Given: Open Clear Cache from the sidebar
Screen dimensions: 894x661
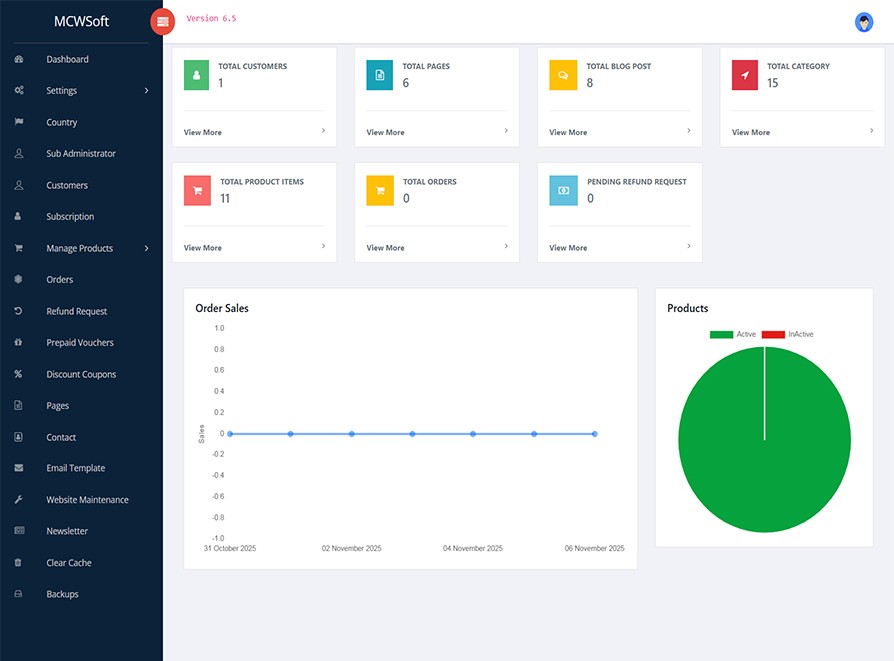Looking at the screenshot, I should pyautogui.click(x=69, y=563).
